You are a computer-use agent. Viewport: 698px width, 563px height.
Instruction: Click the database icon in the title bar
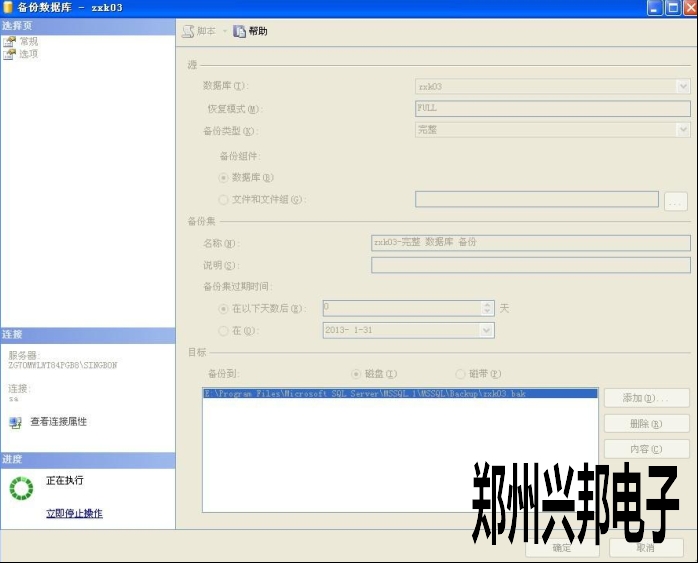pos(9,8)
